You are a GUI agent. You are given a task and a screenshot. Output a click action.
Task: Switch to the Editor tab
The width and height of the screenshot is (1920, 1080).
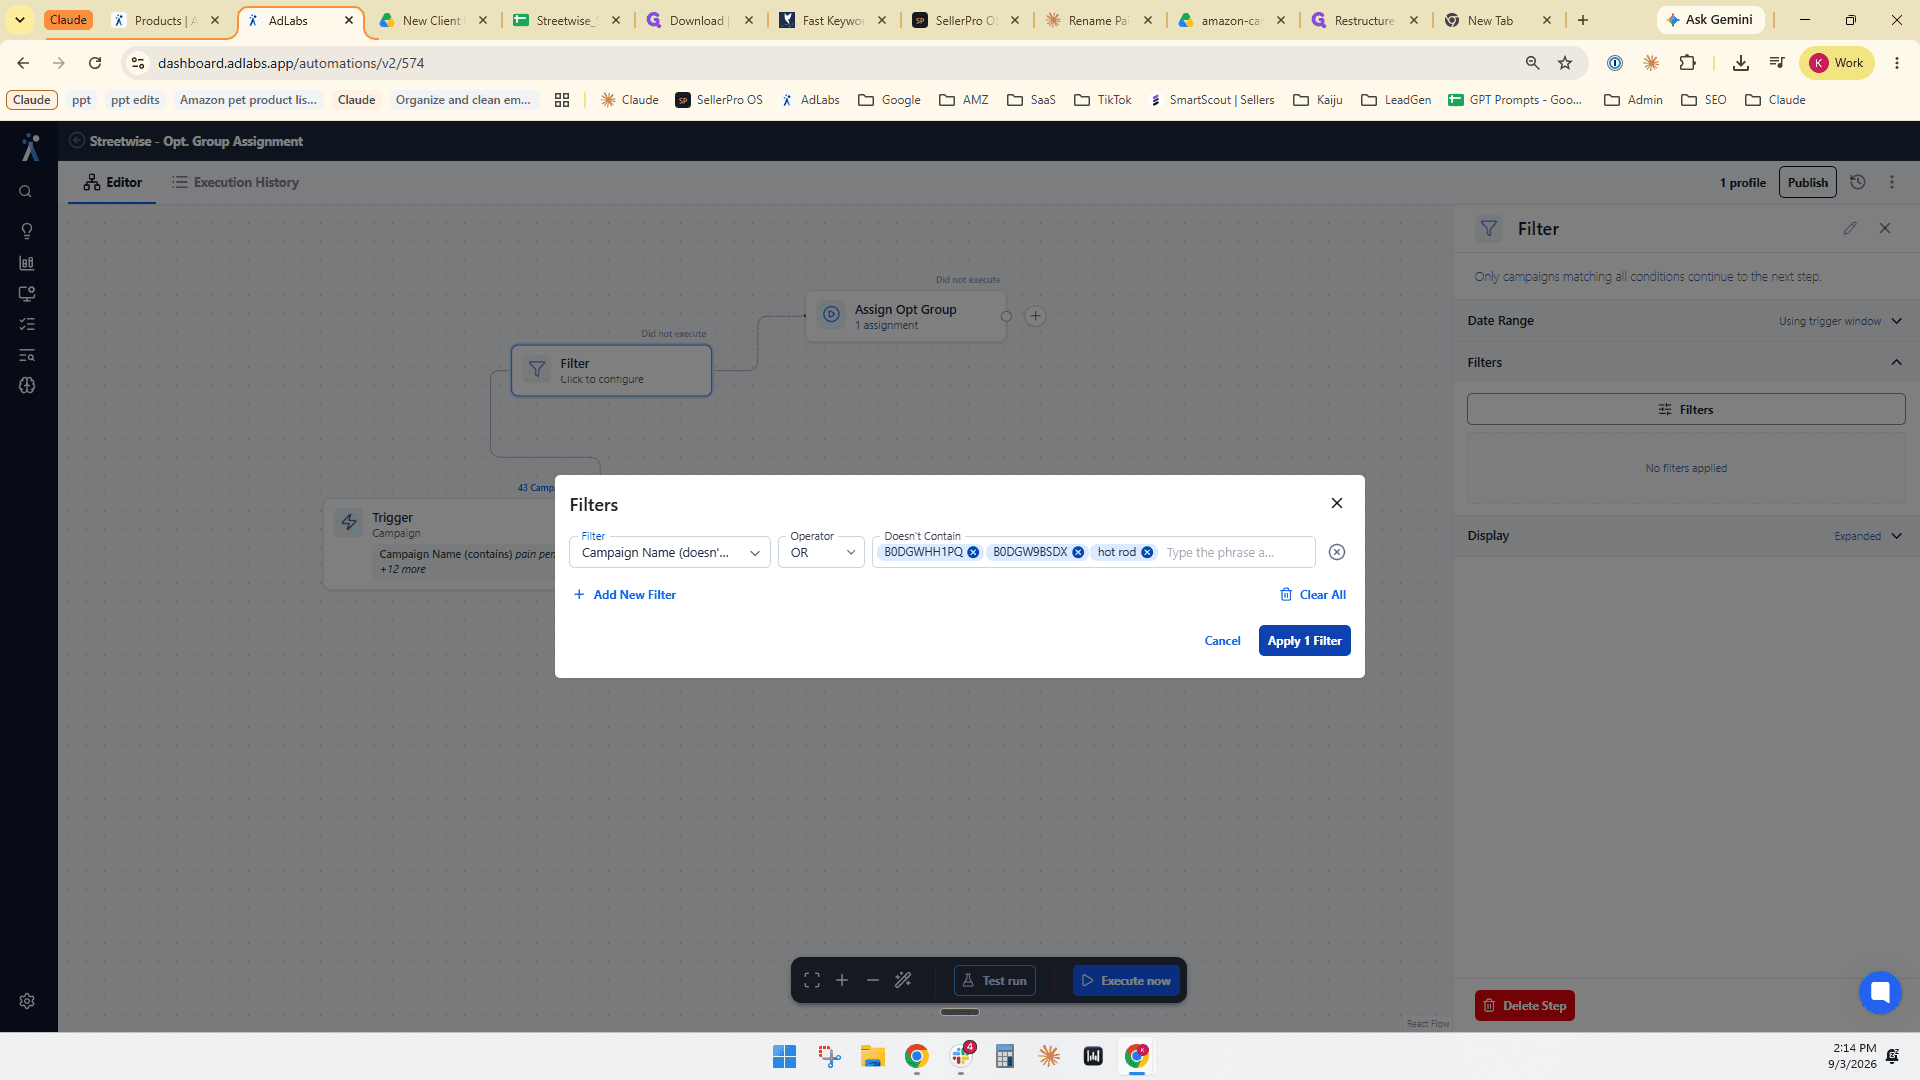point(112,182)
